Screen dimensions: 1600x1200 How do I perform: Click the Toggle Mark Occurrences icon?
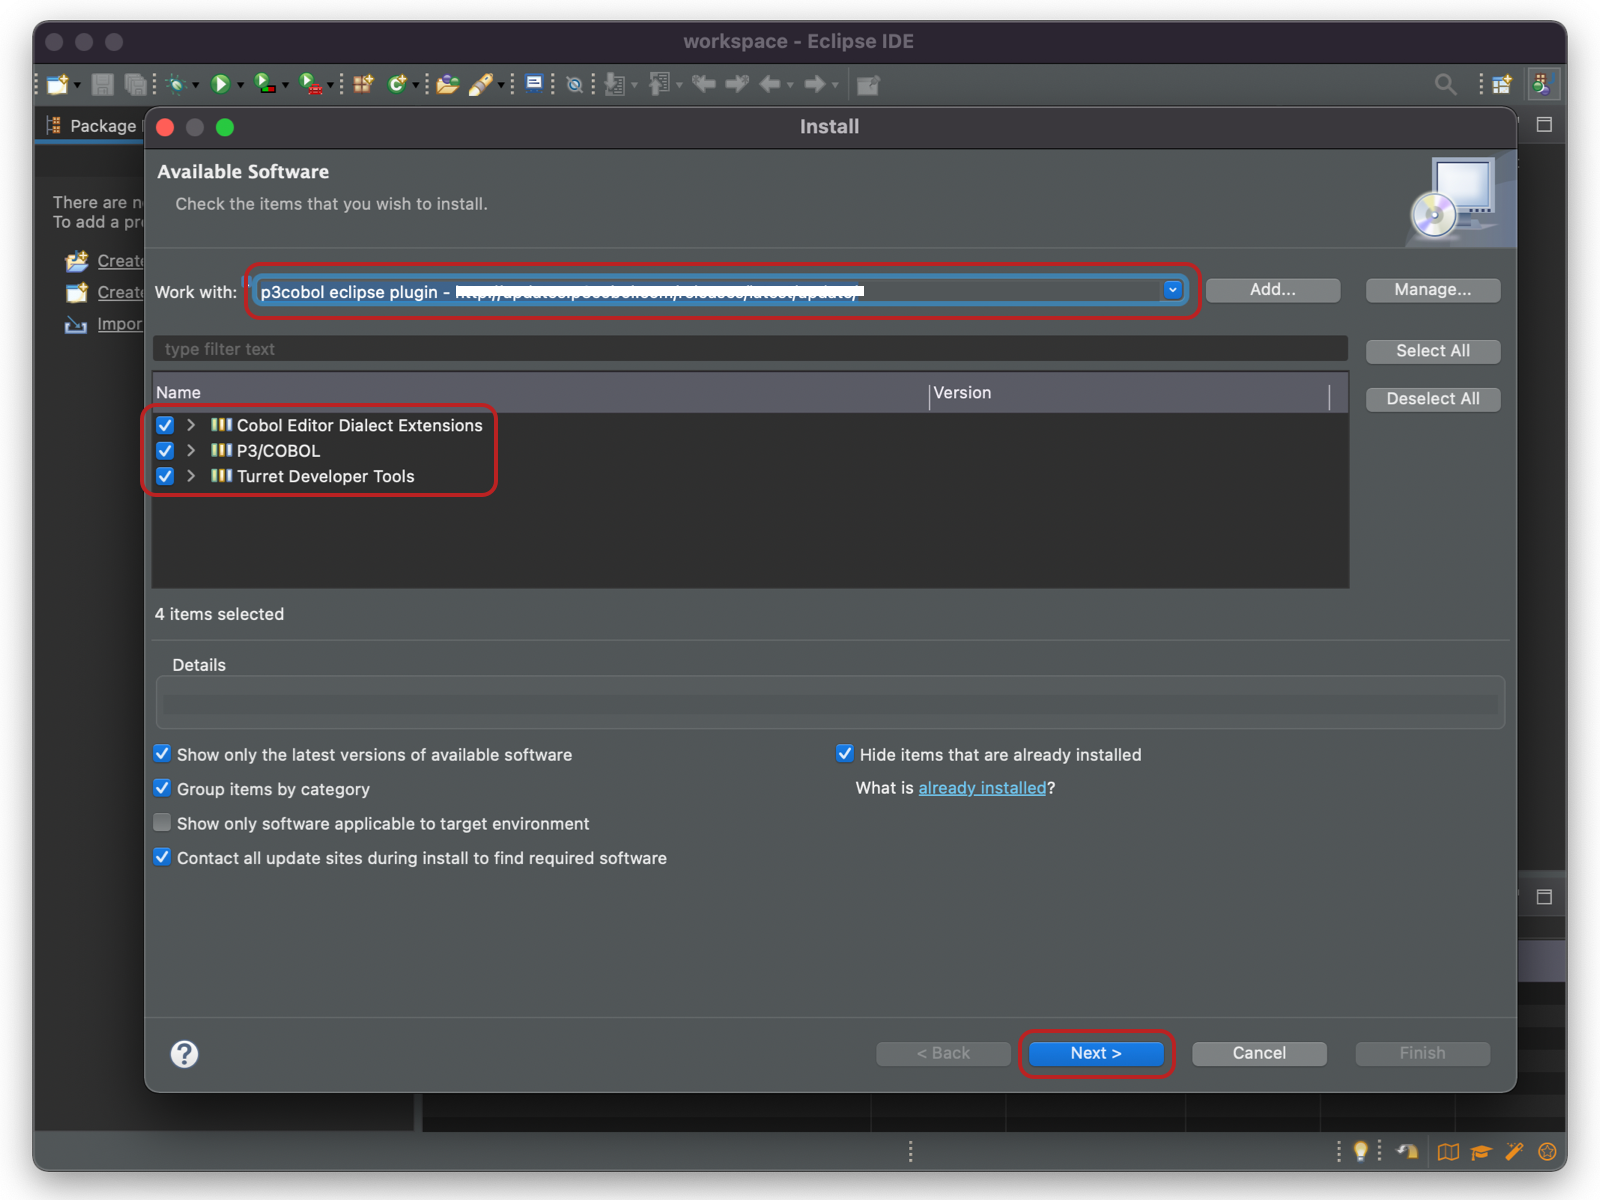point(575,85)
